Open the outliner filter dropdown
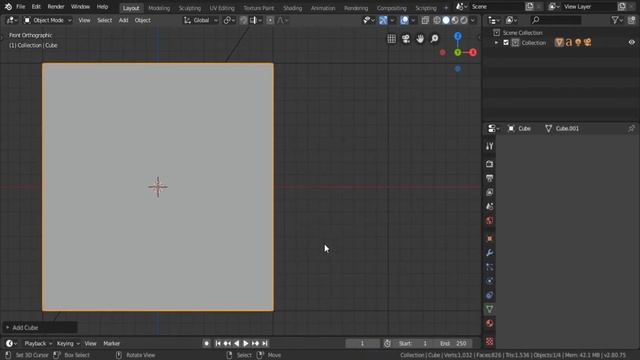The width and height of the screenshot is (640, 360). tap(617, 20)
